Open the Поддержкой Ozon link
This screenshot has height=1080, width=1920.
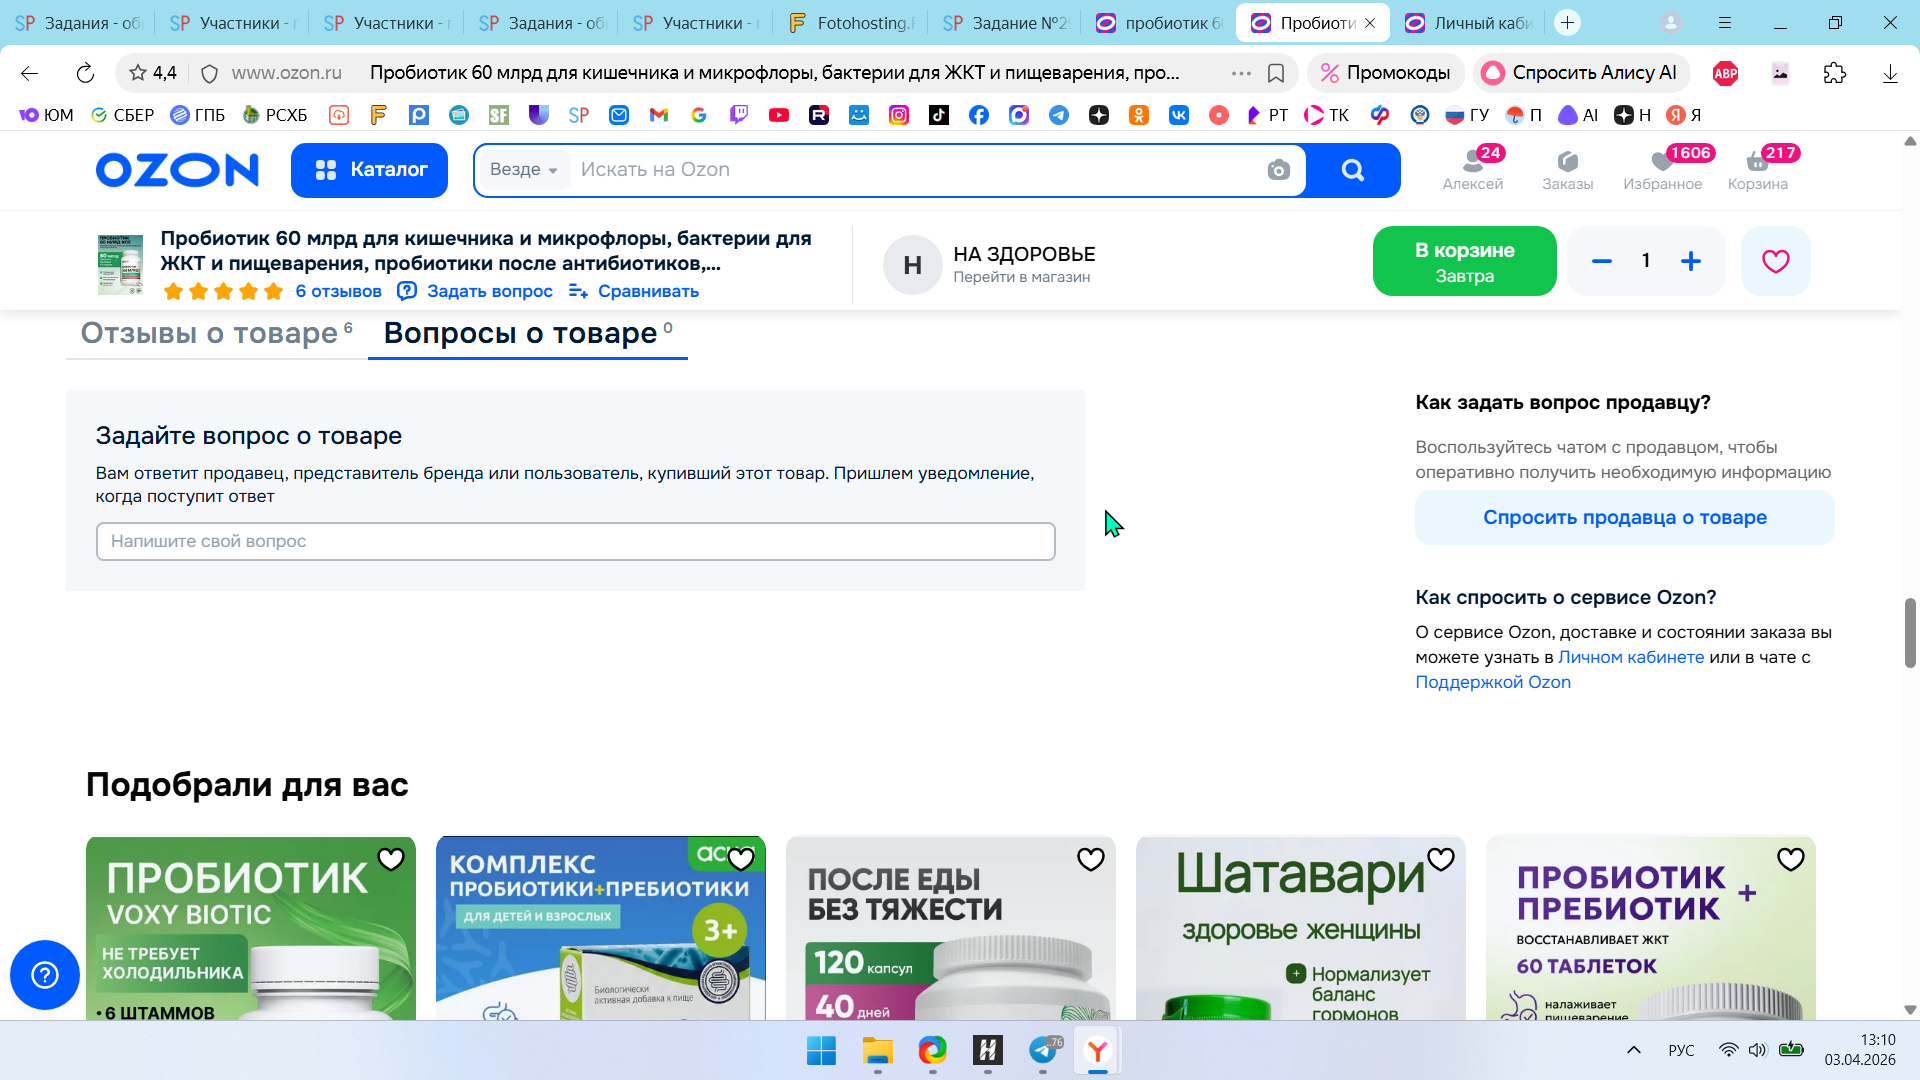(x=1492, y=682)
